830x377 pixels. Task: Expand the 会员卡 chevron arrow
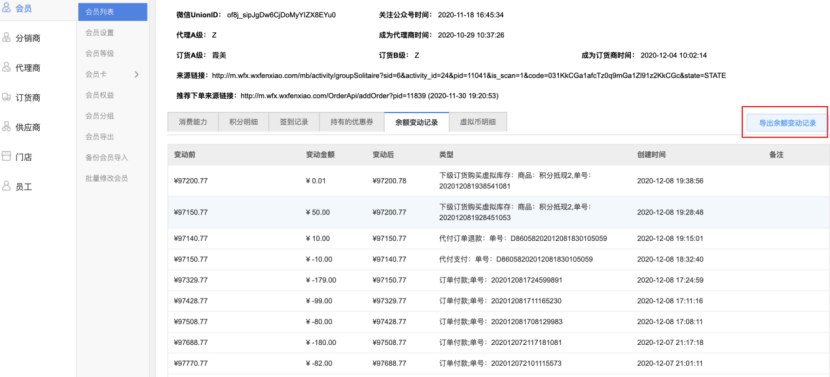(x=136, y=75)
